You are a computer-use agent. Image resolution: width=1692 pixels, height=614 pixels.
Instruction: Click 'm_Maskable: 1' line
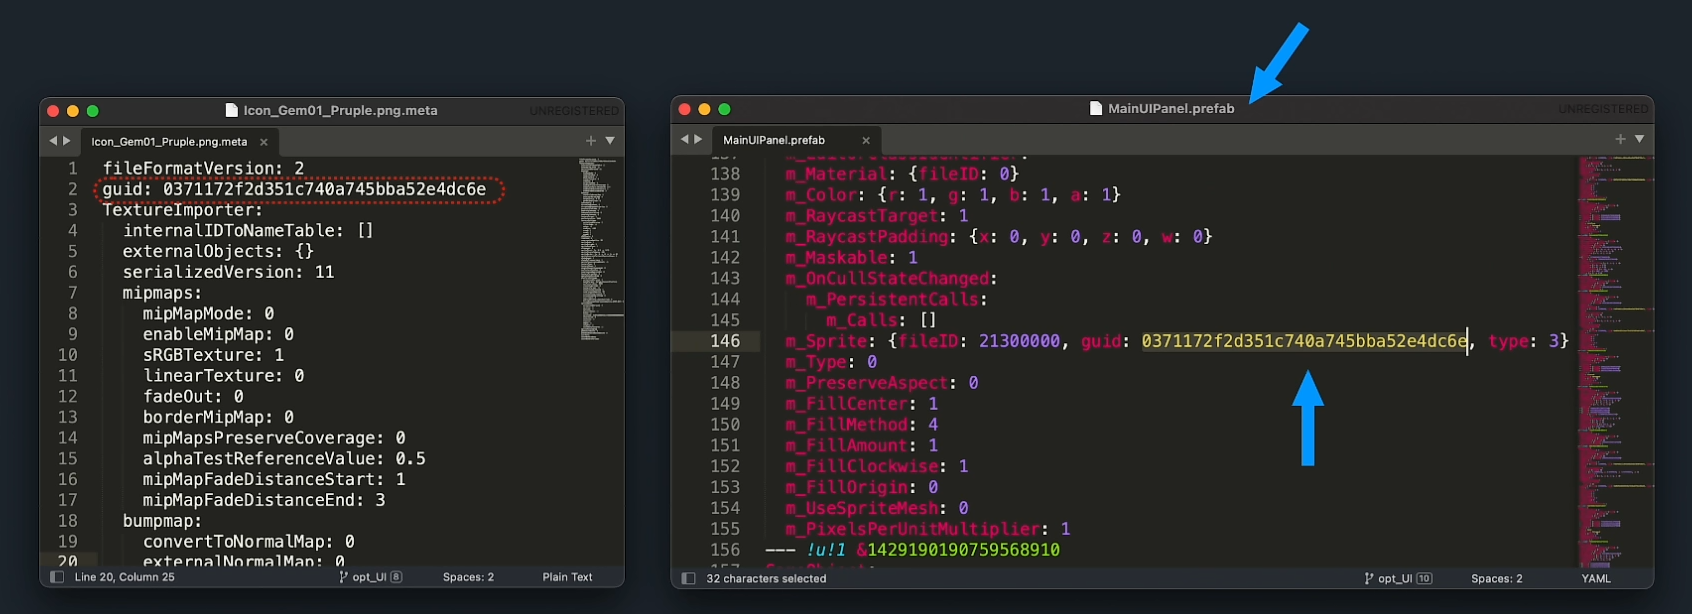point(851,258)
